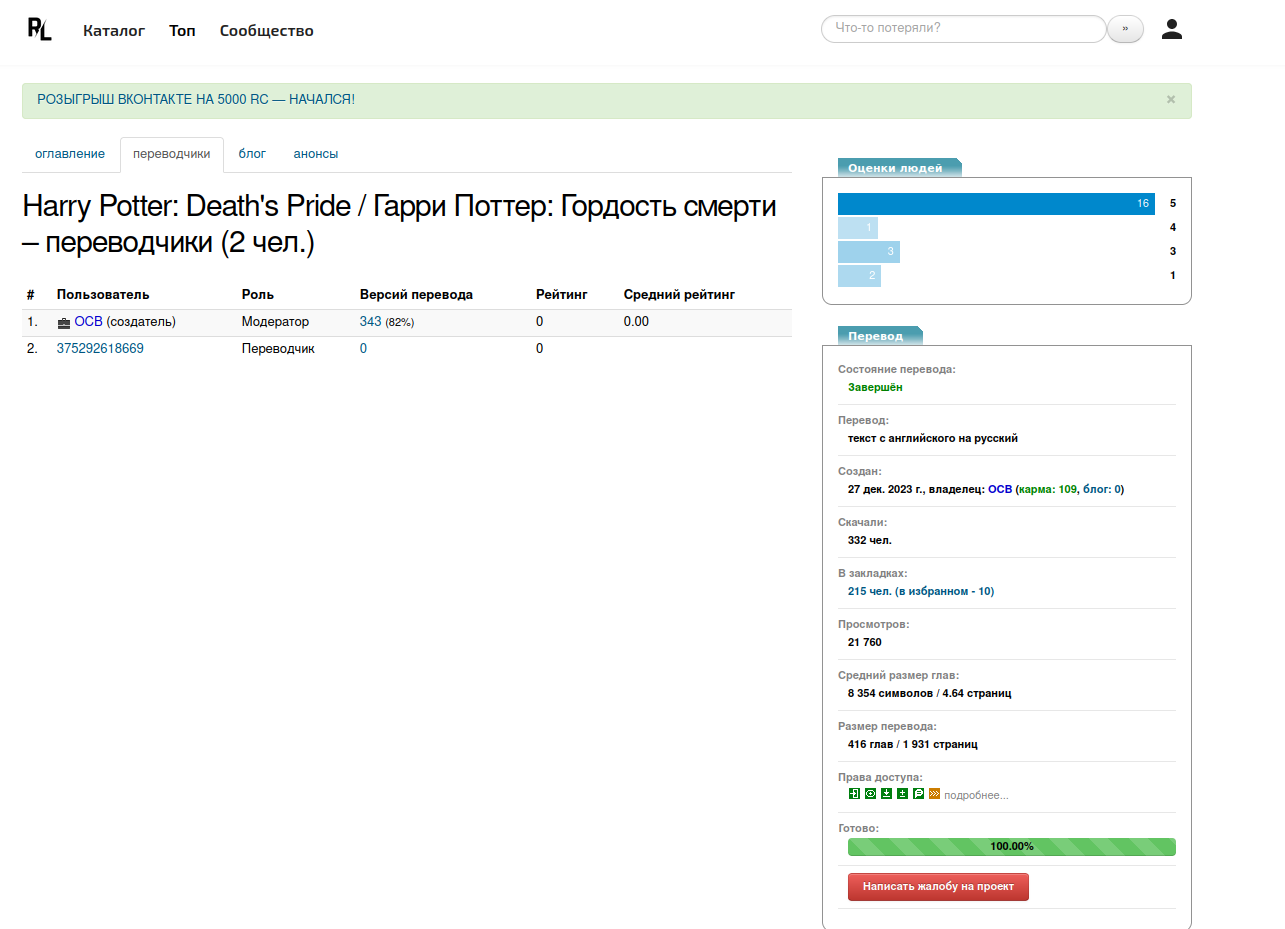The height and width of the screenshot is (929, 1285).
Task: Click the plus-minus rating access icon
Action: tap(902, 794)
